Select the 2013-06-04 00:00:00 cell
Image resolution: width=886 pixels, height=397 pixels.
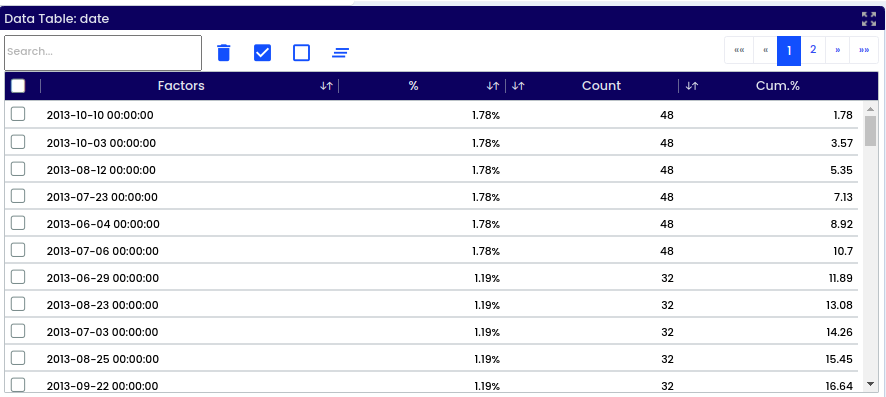pos(103,224)
